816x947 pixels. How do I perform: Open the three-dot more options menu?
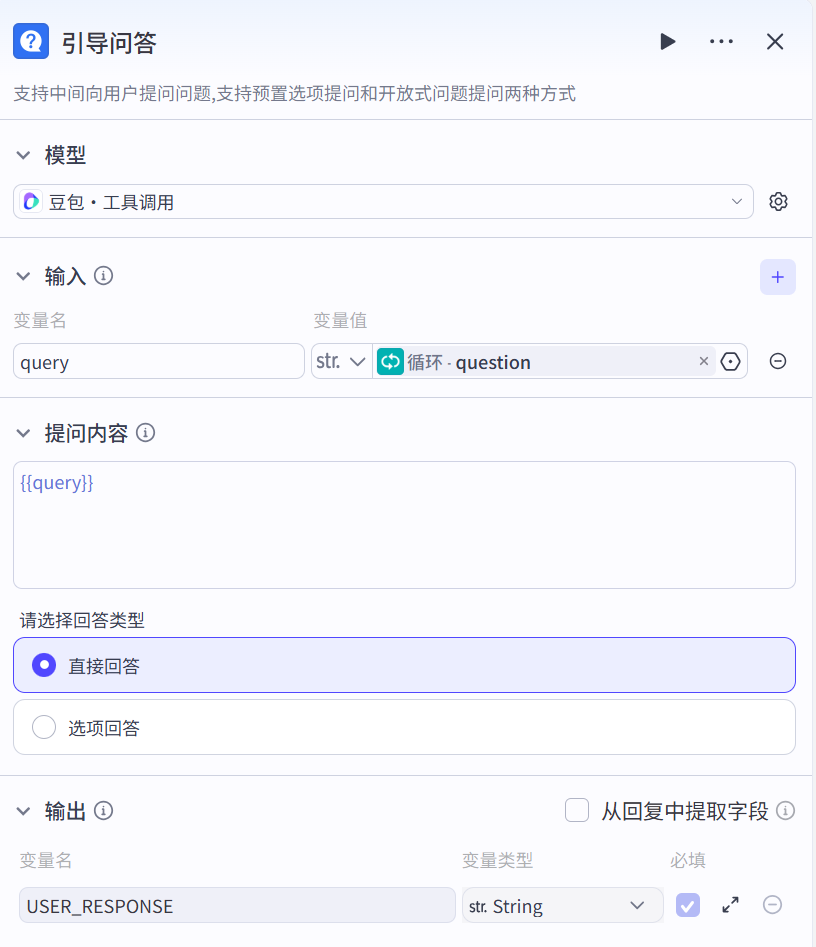(x=721, y=41)
